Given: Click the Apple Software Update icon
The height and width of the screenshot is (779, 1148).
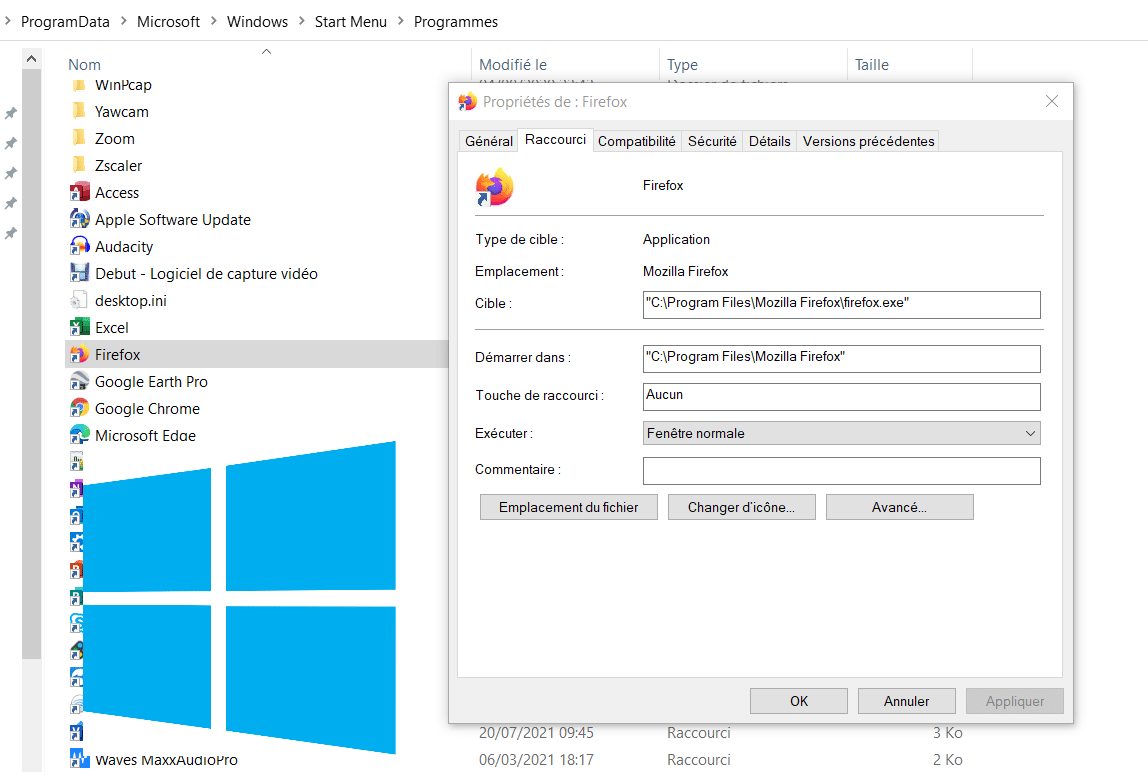Looking at the screenshot, I should 79,220.
